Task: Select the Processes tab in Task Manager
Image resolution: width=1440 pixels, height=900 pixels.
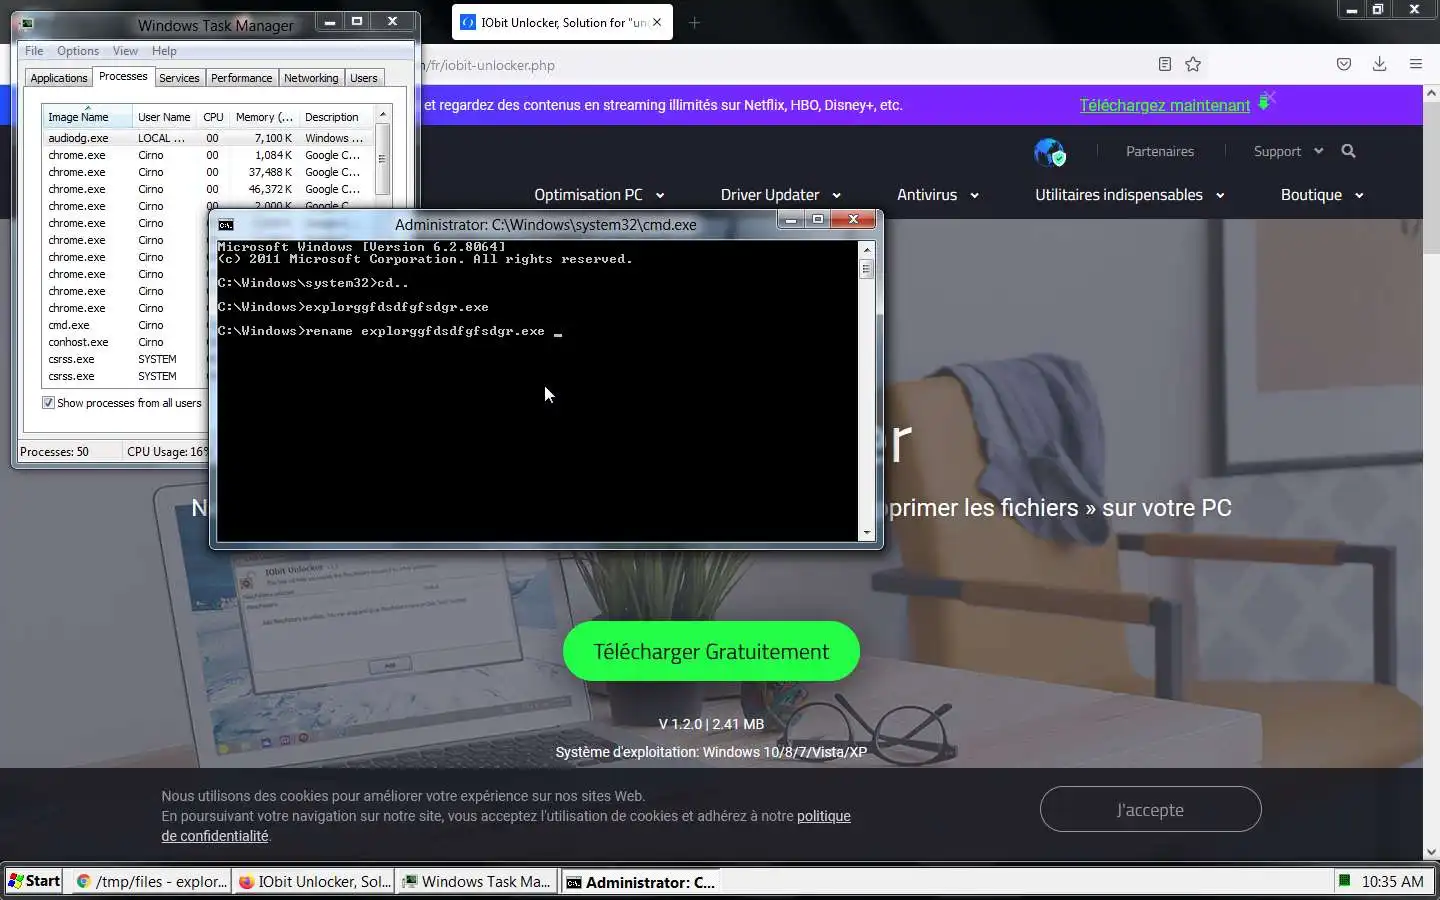Action: [x=123, y=76]
